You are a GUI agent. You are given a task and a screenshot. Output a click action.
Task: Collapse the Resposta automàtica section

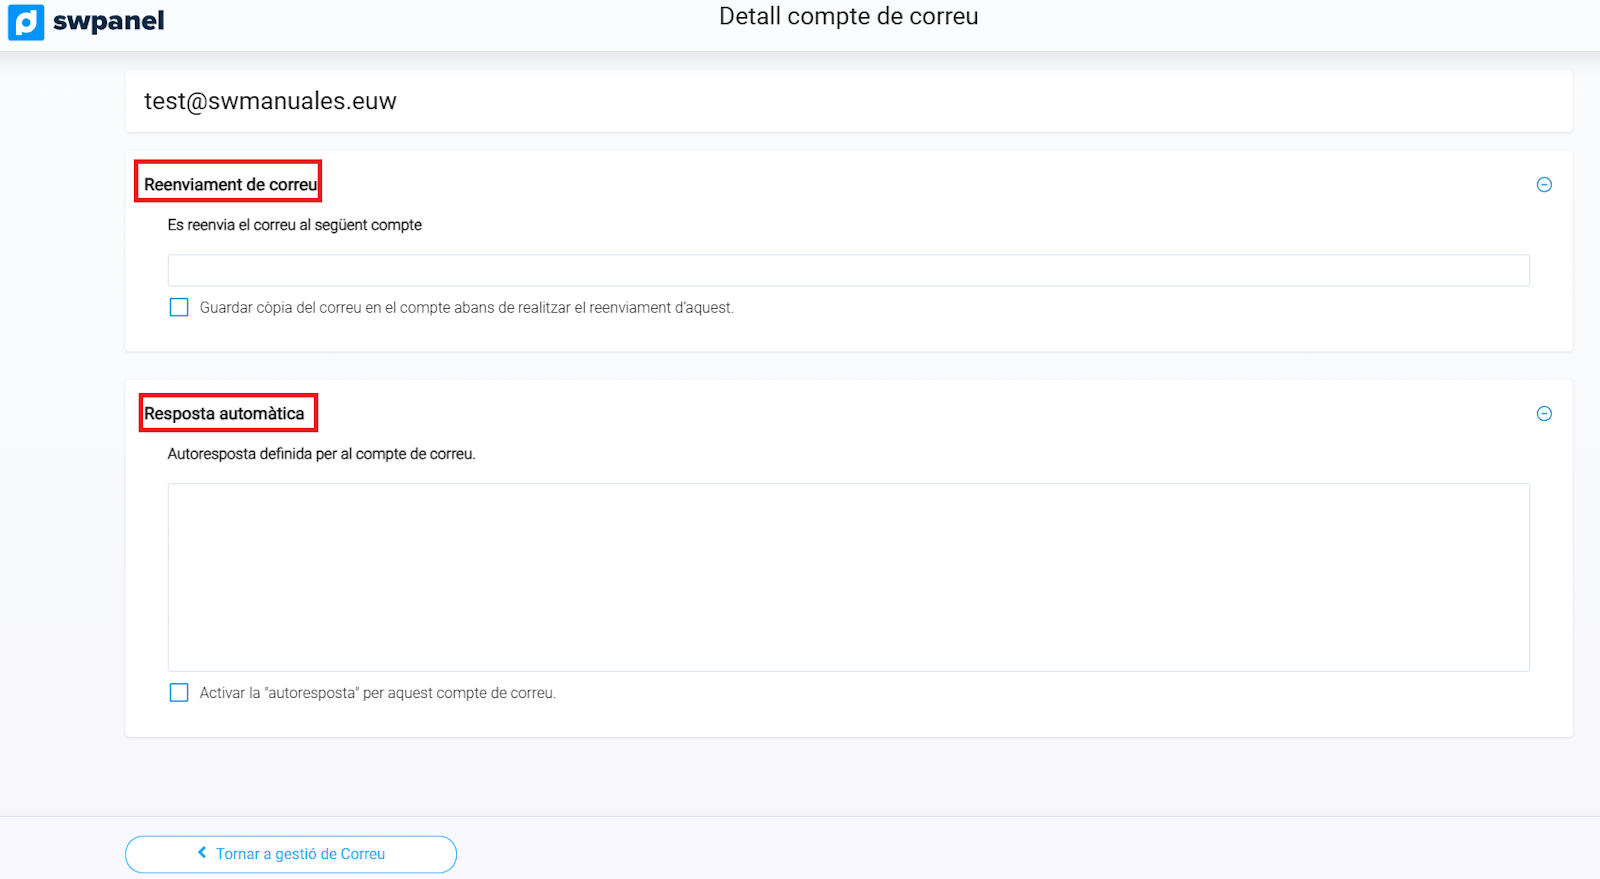[1544, 414]
